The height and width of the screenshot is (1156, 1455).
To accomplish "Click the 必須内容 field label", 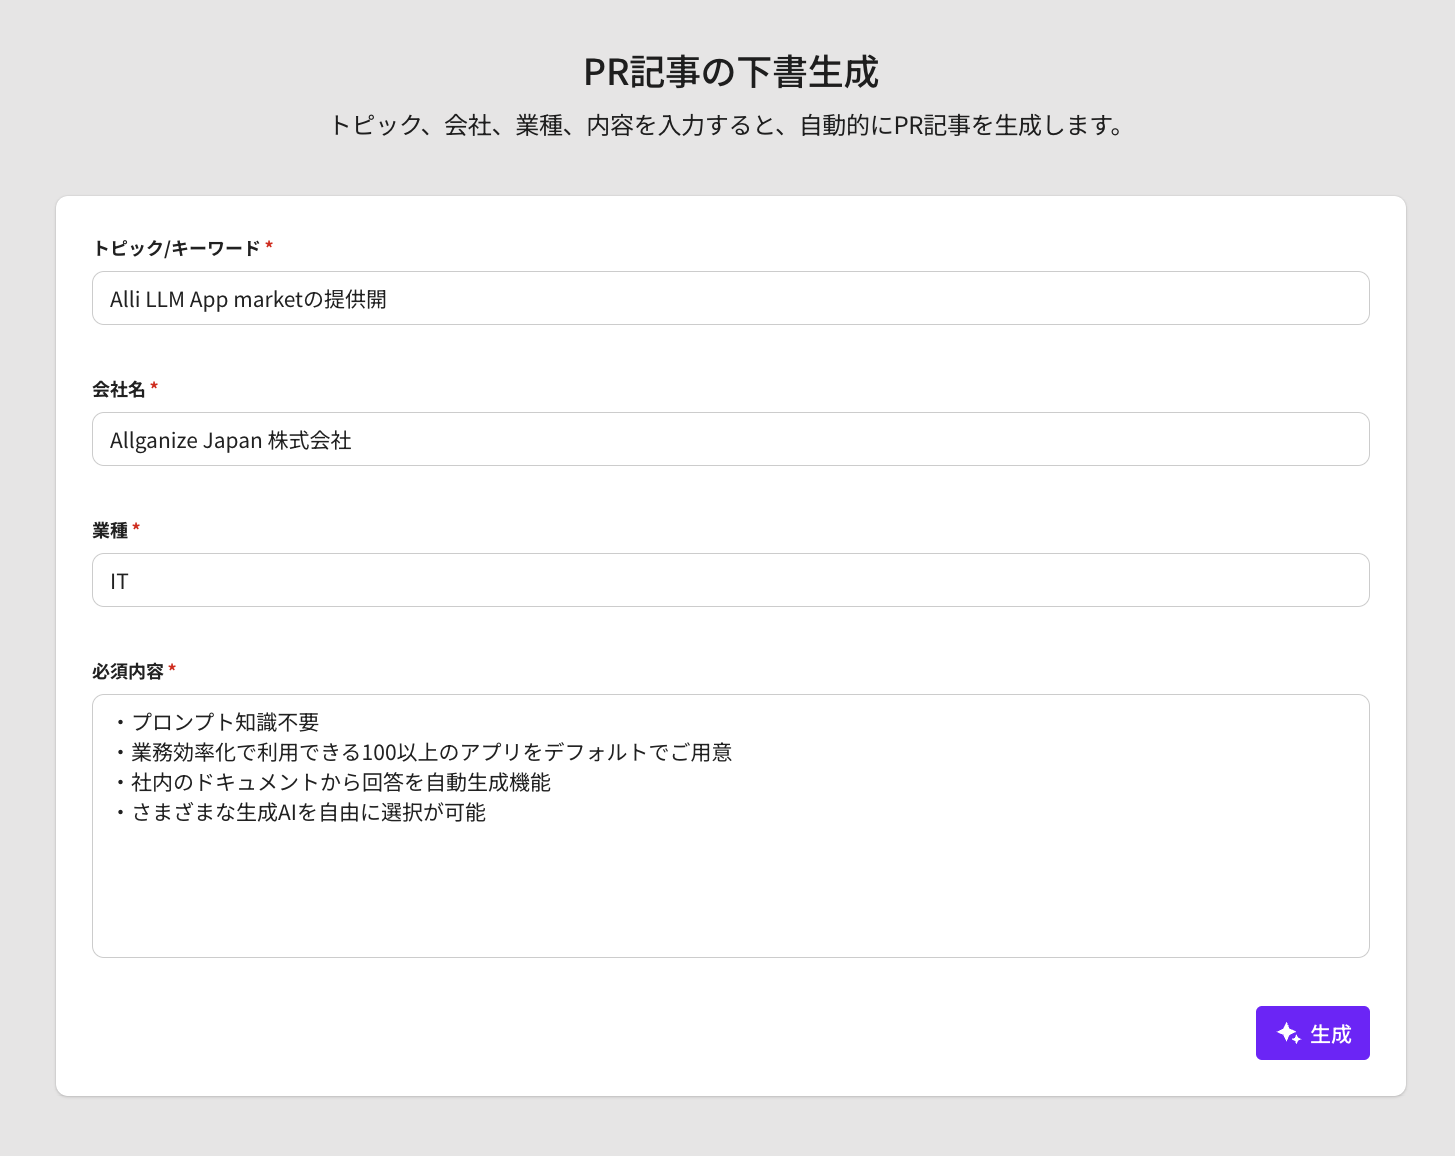I will coord(127,671).
